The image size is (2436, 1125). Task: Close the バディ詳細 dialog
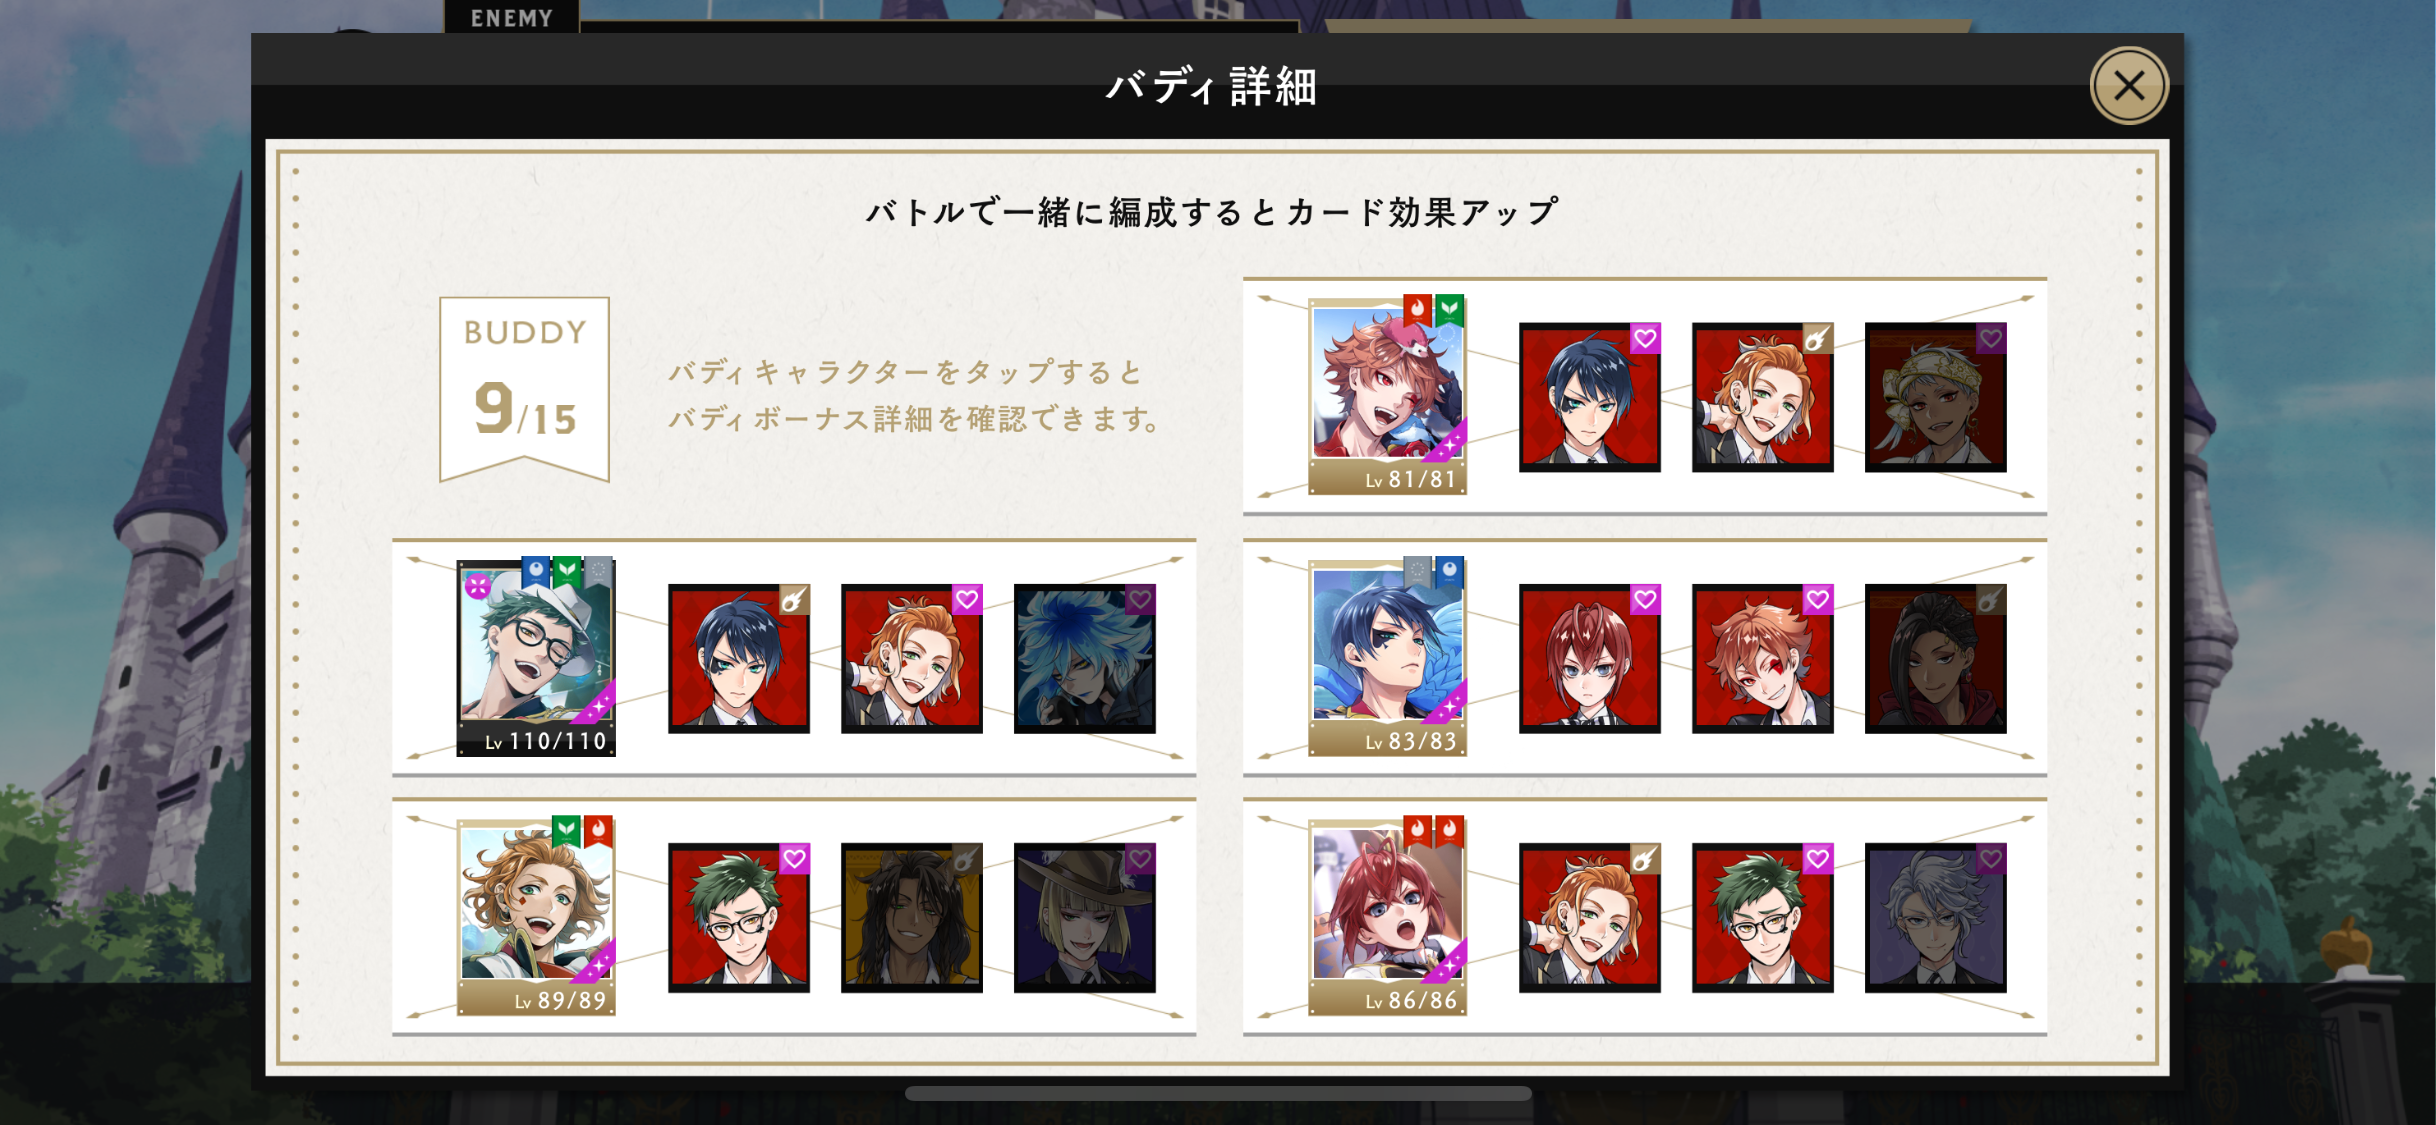(x=2129, y=86)
